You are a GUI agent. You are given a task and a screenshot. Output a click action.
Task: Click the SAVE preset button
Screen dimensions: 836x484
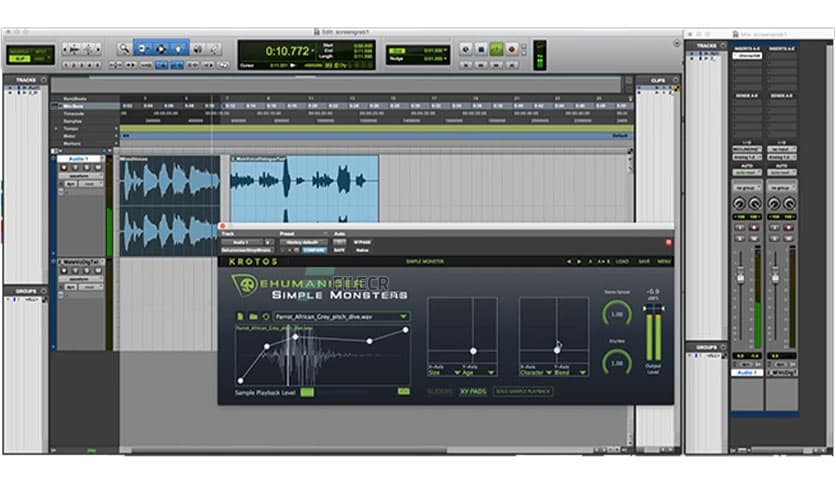coord(643,261)
